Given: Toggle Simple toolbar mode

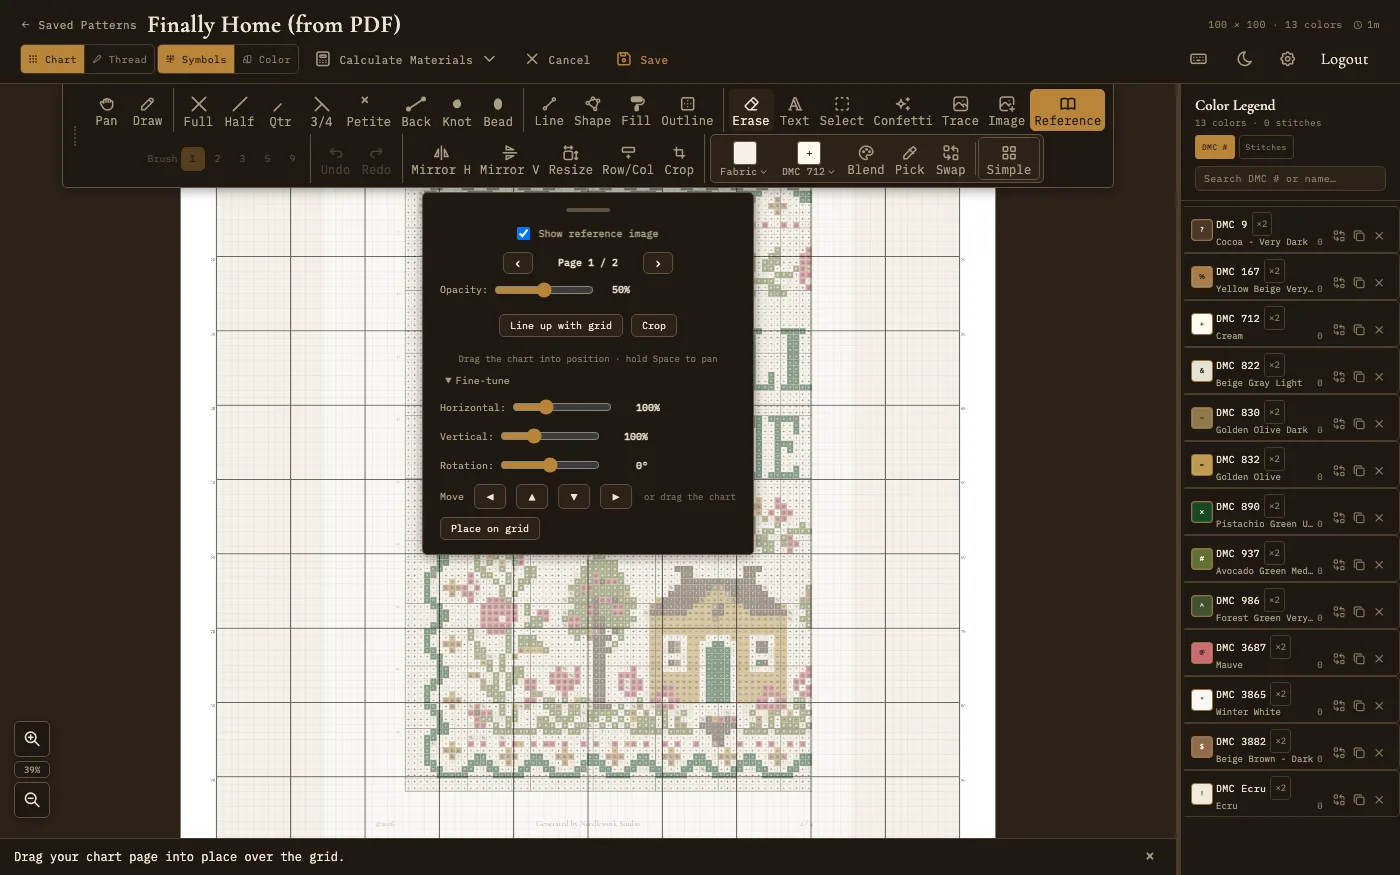Looking at the screenshot, I should [1008, 160].
